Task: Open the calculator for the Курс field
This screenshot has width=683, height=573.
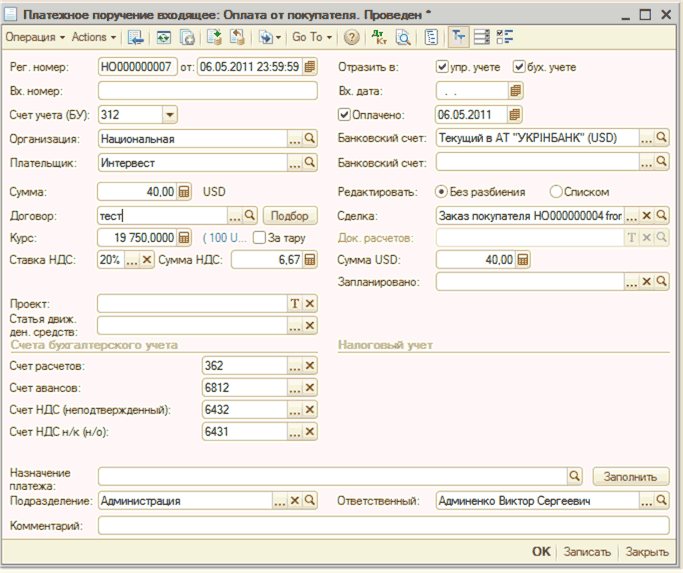Action: point(184,237)
